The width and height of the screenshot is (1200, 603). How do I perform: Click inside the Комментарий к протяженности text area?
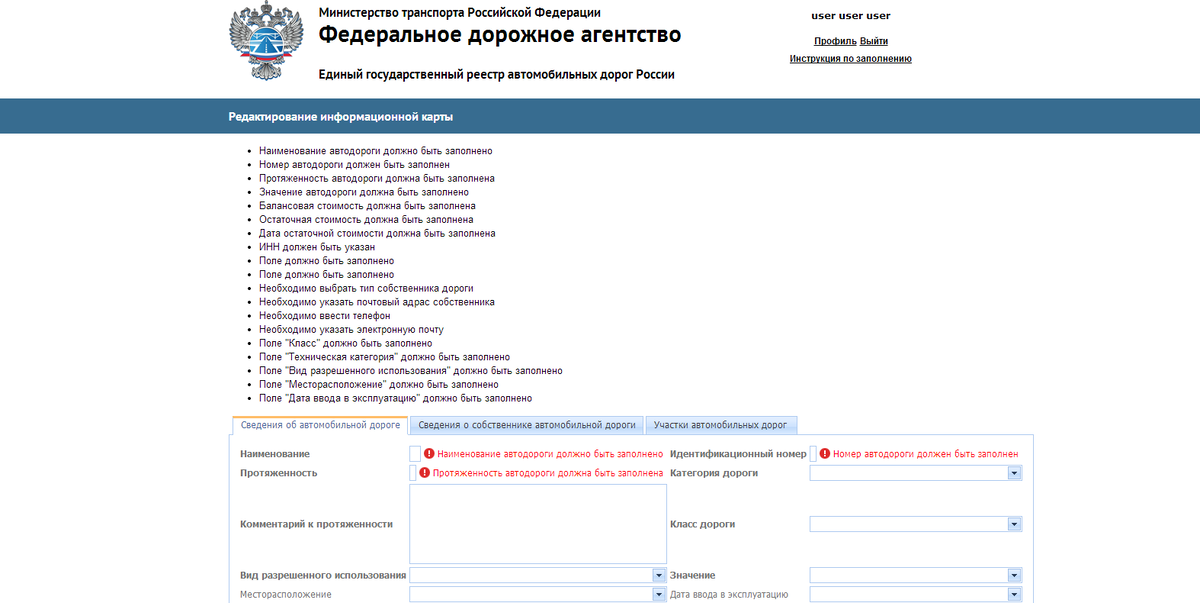[x=537, y=523]
